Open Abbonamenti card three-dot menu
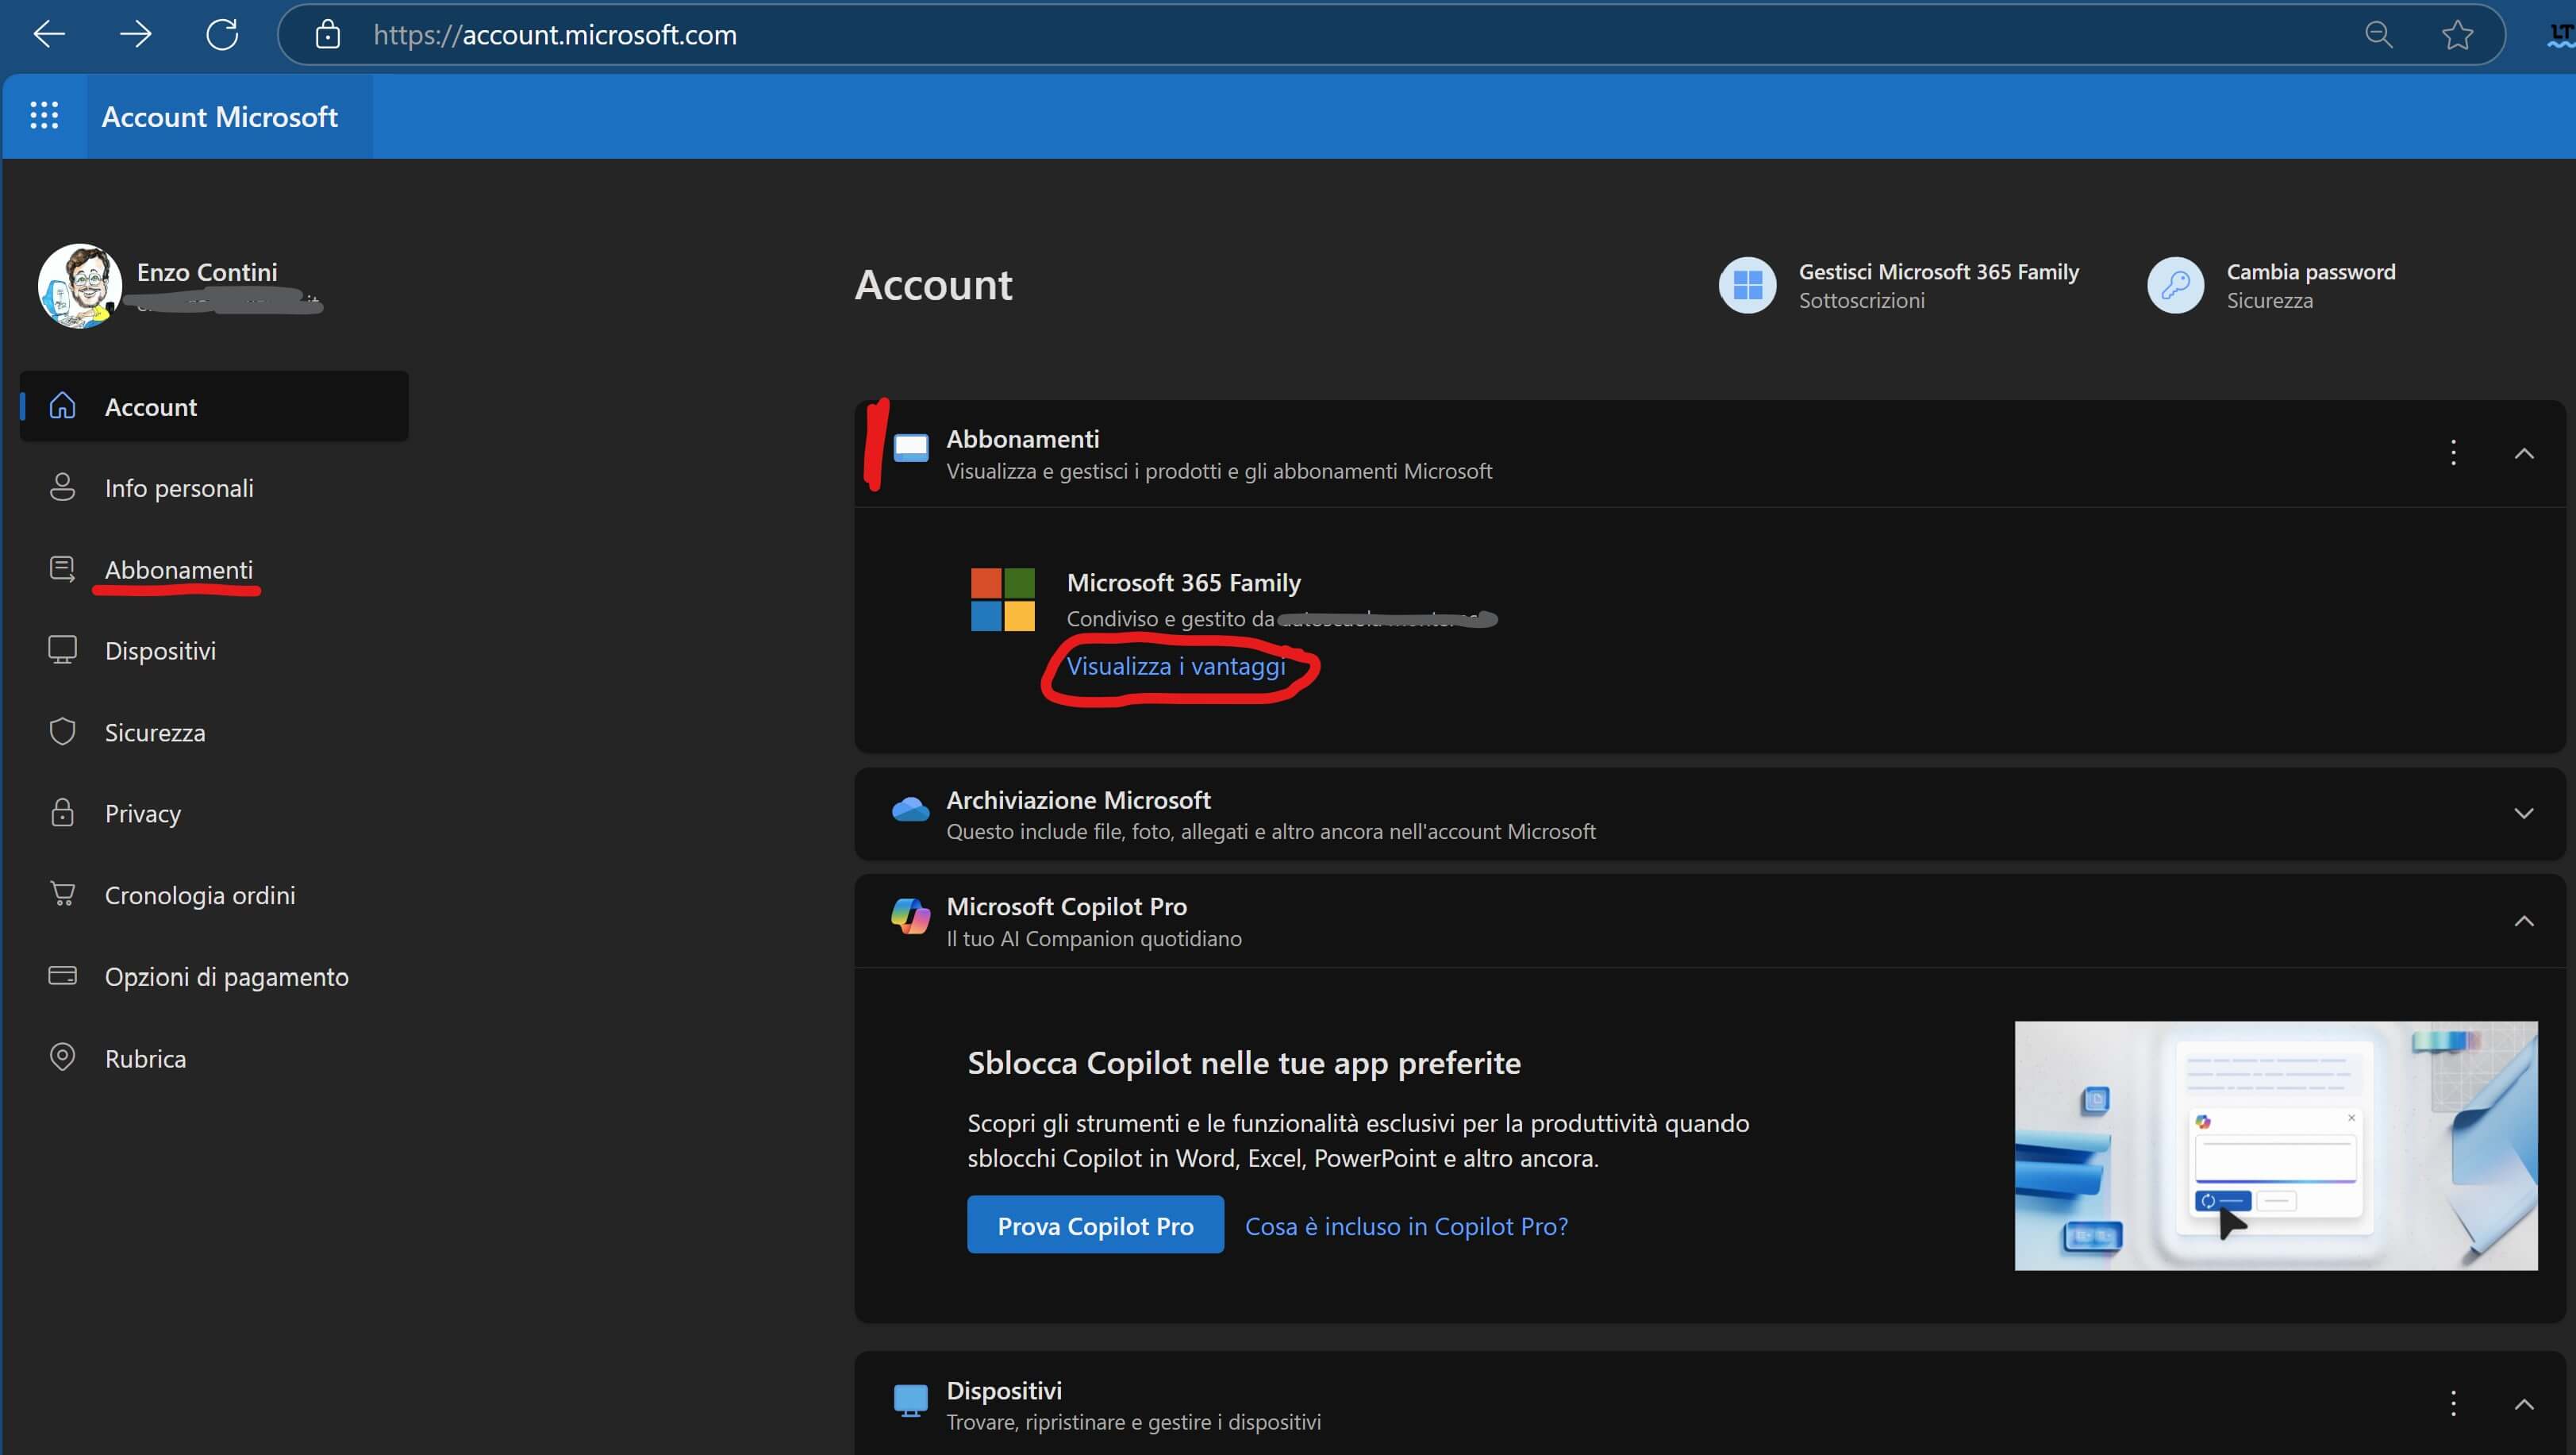 click(x=2453, y=453)
